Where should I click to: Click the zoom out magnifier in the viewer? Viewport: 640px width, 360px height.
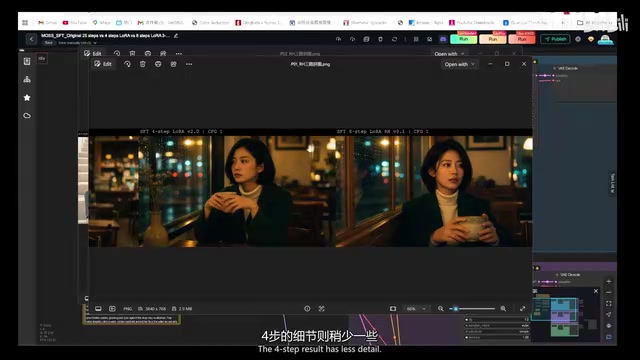point(440,309)
